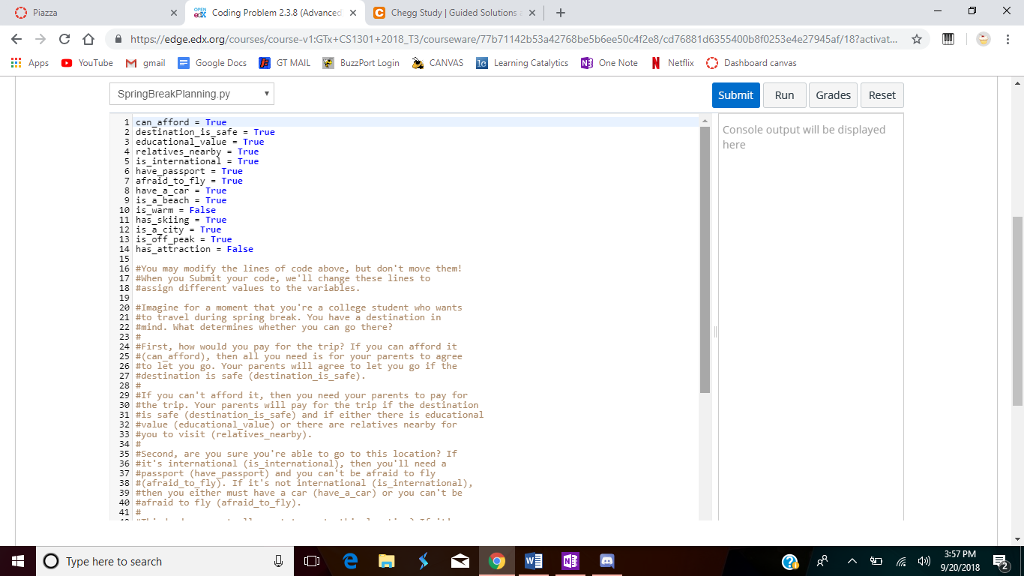The width and height of the screenshot is (1024, 576).
Task: Launch Microsoft Edge from the taskbar
Action: [x=352, y=561]
